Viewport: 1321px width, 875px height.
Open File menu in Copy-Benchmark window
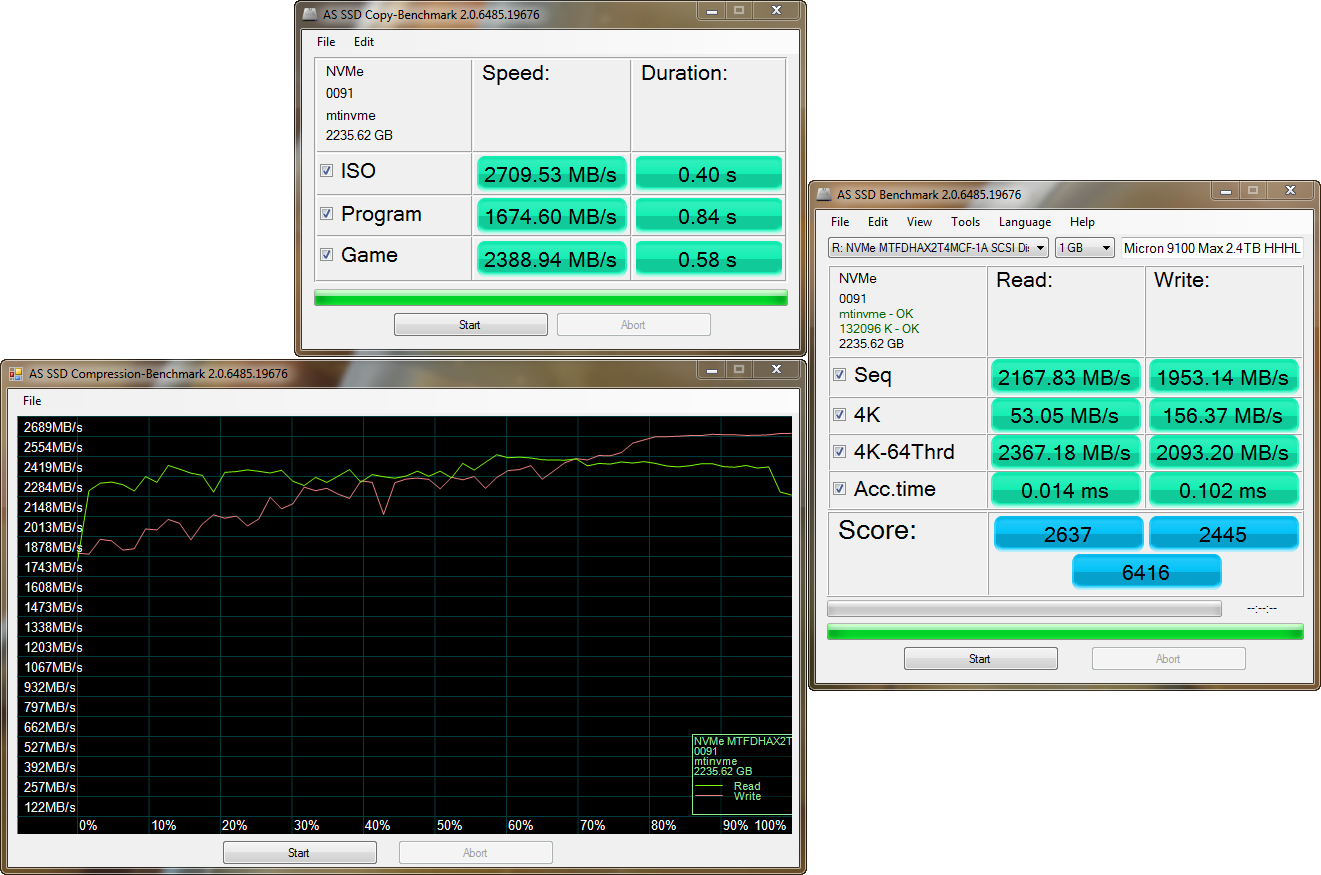(326, 42)
